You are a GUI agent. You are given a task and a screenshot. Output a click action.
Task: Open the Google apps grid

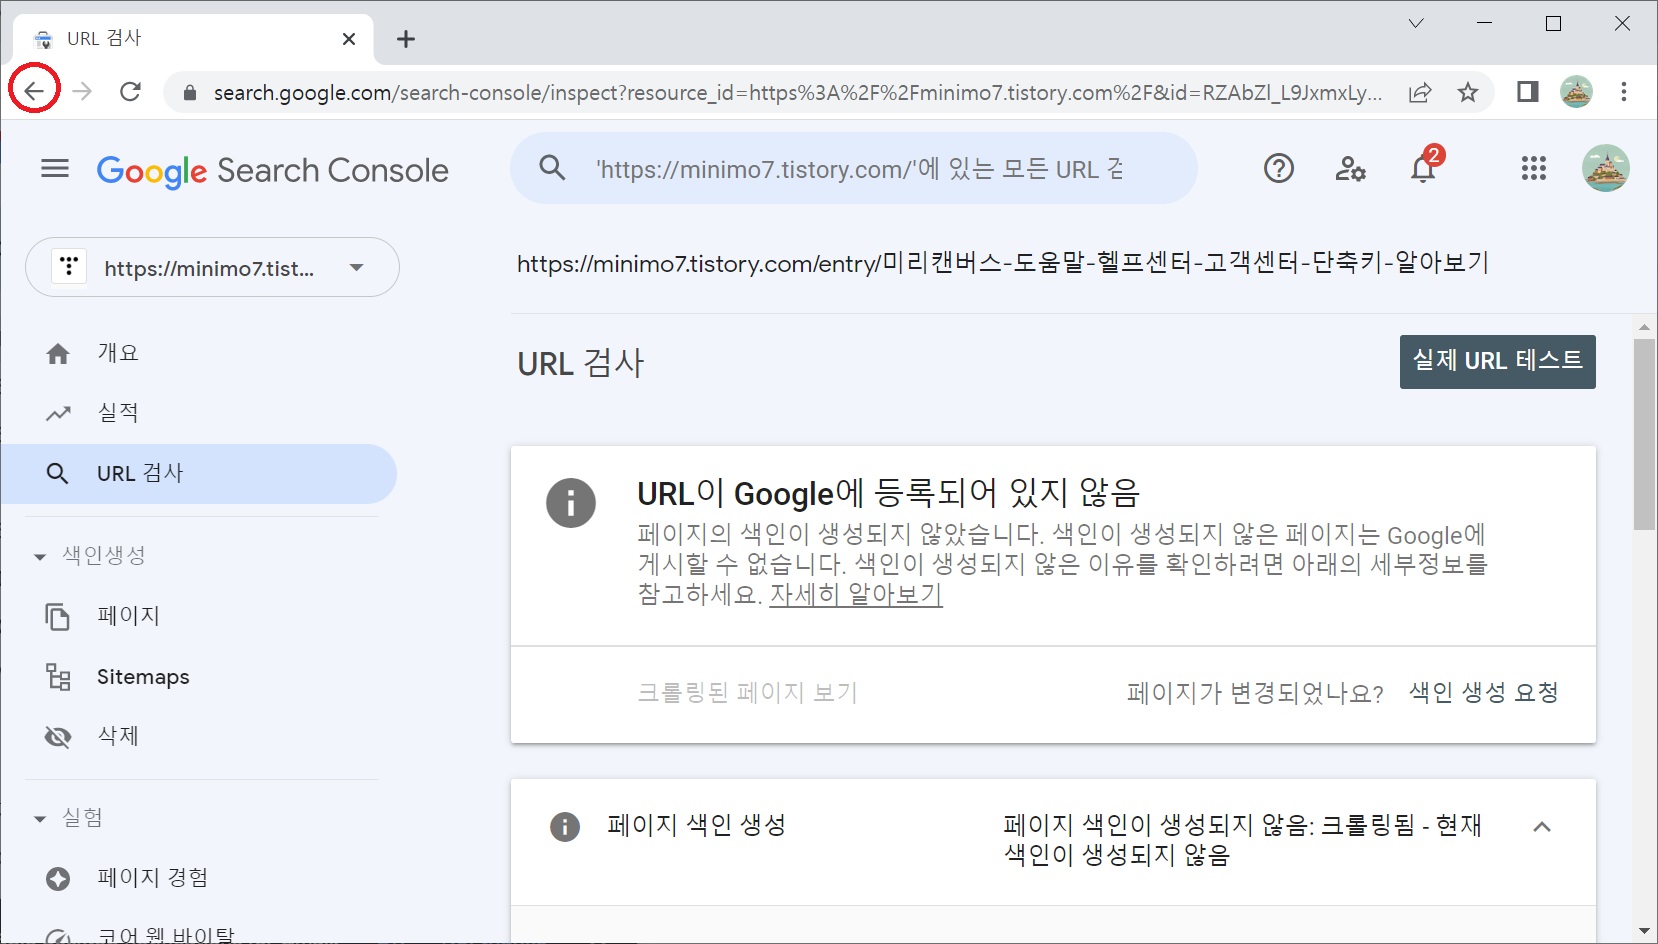tap(1533, 169)
